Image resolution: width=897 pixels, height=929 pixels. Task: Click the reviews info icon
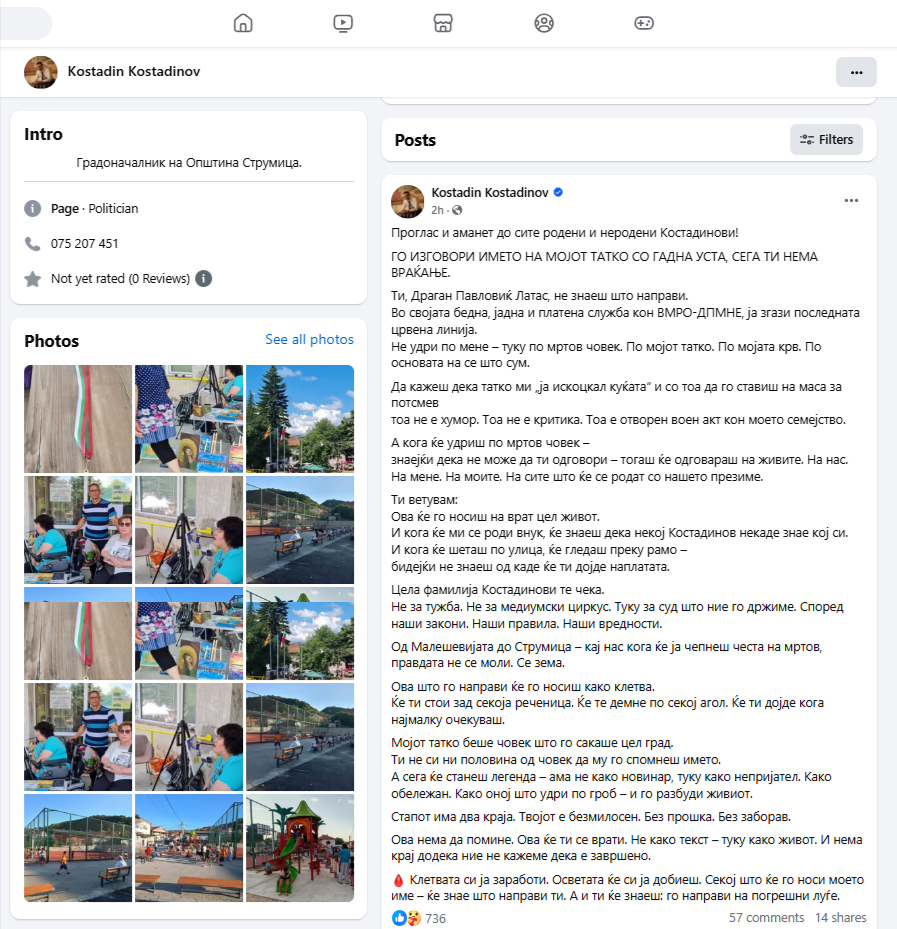click(203, 278)
